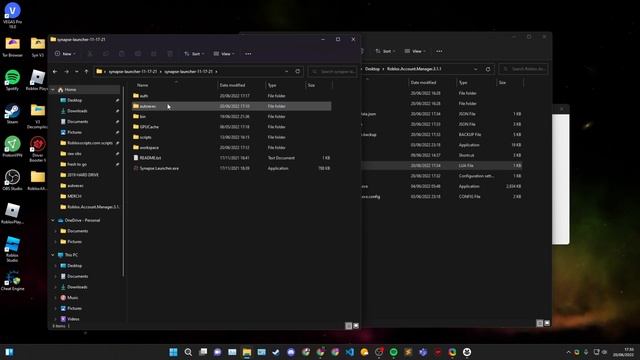Image resolution: width=640 pixels, height=360 pixels.
Task: Open the Windows Start menu on taskbar
Action: click(x=173, y=352)
